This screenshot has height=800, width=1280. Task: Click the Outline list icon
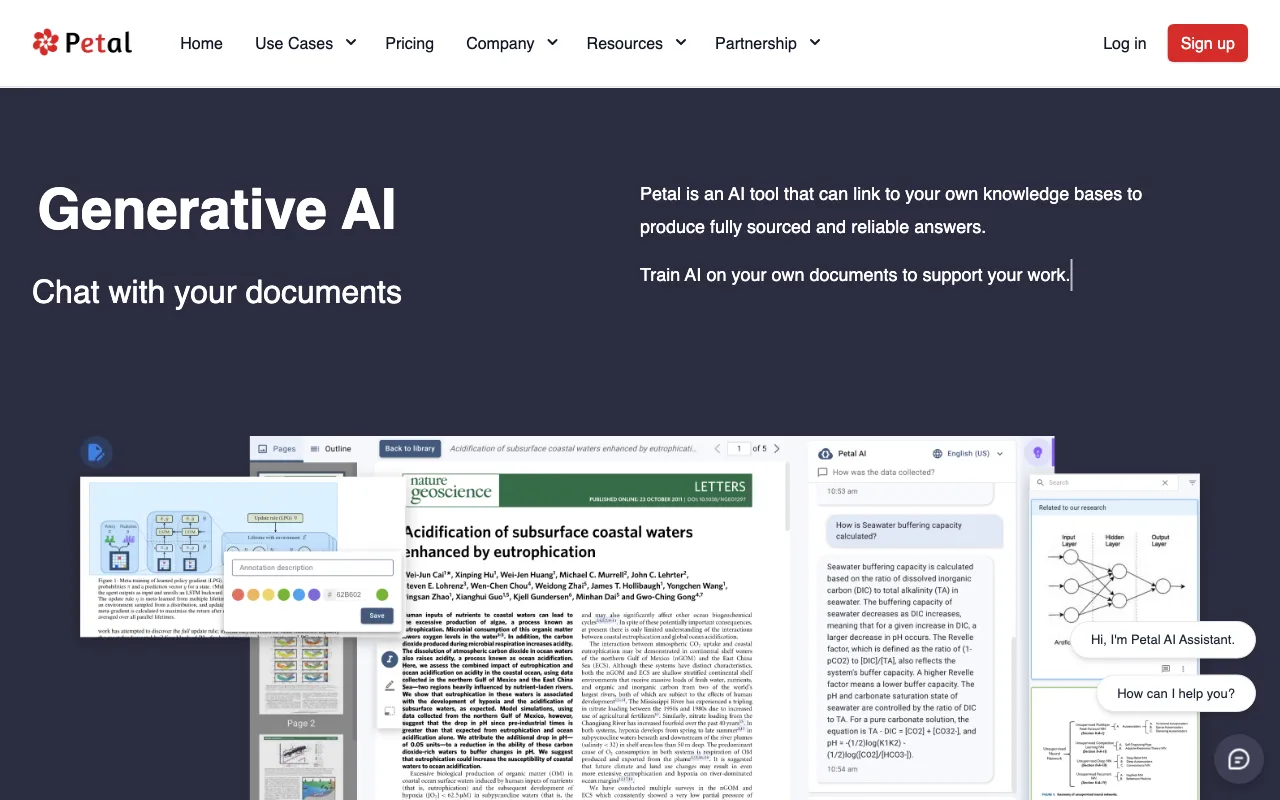point(315,449)
